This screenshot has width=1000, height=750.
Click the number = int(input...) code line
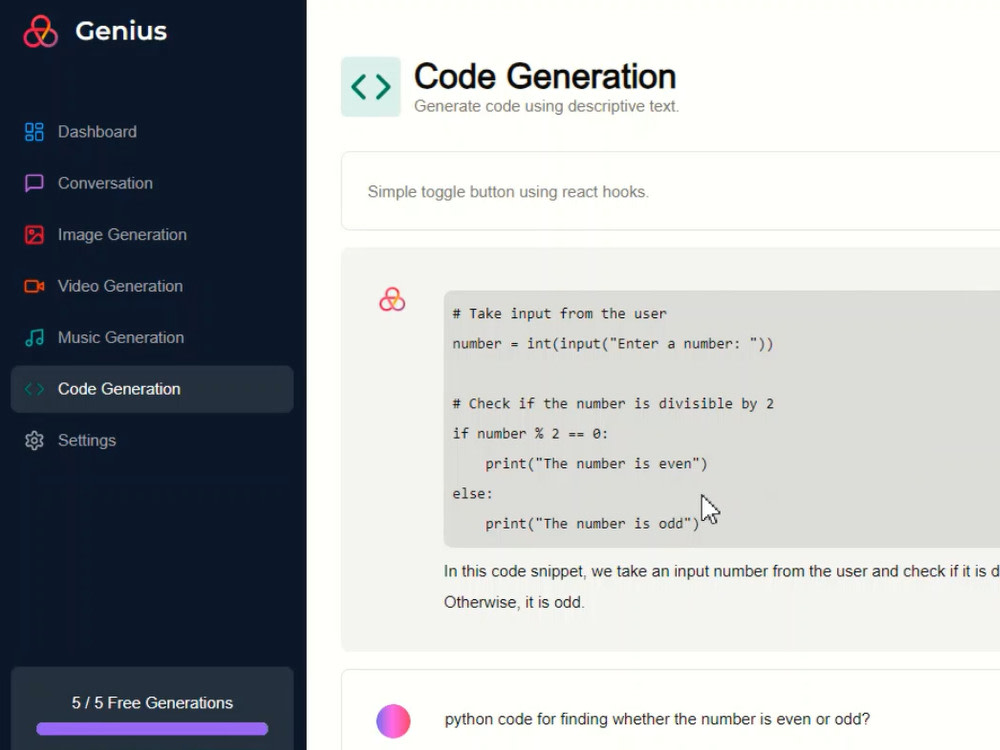(612, 344)
